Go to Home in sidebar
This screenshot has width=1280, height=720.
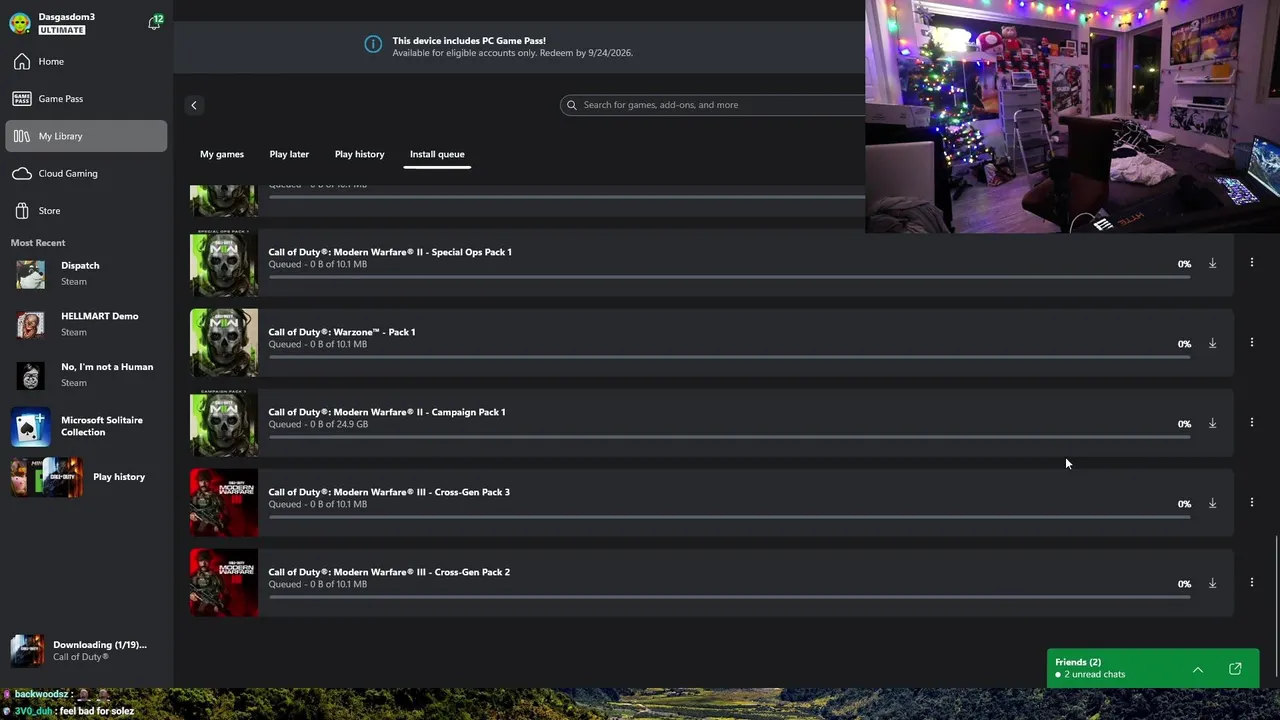click(x=86, y=61)
